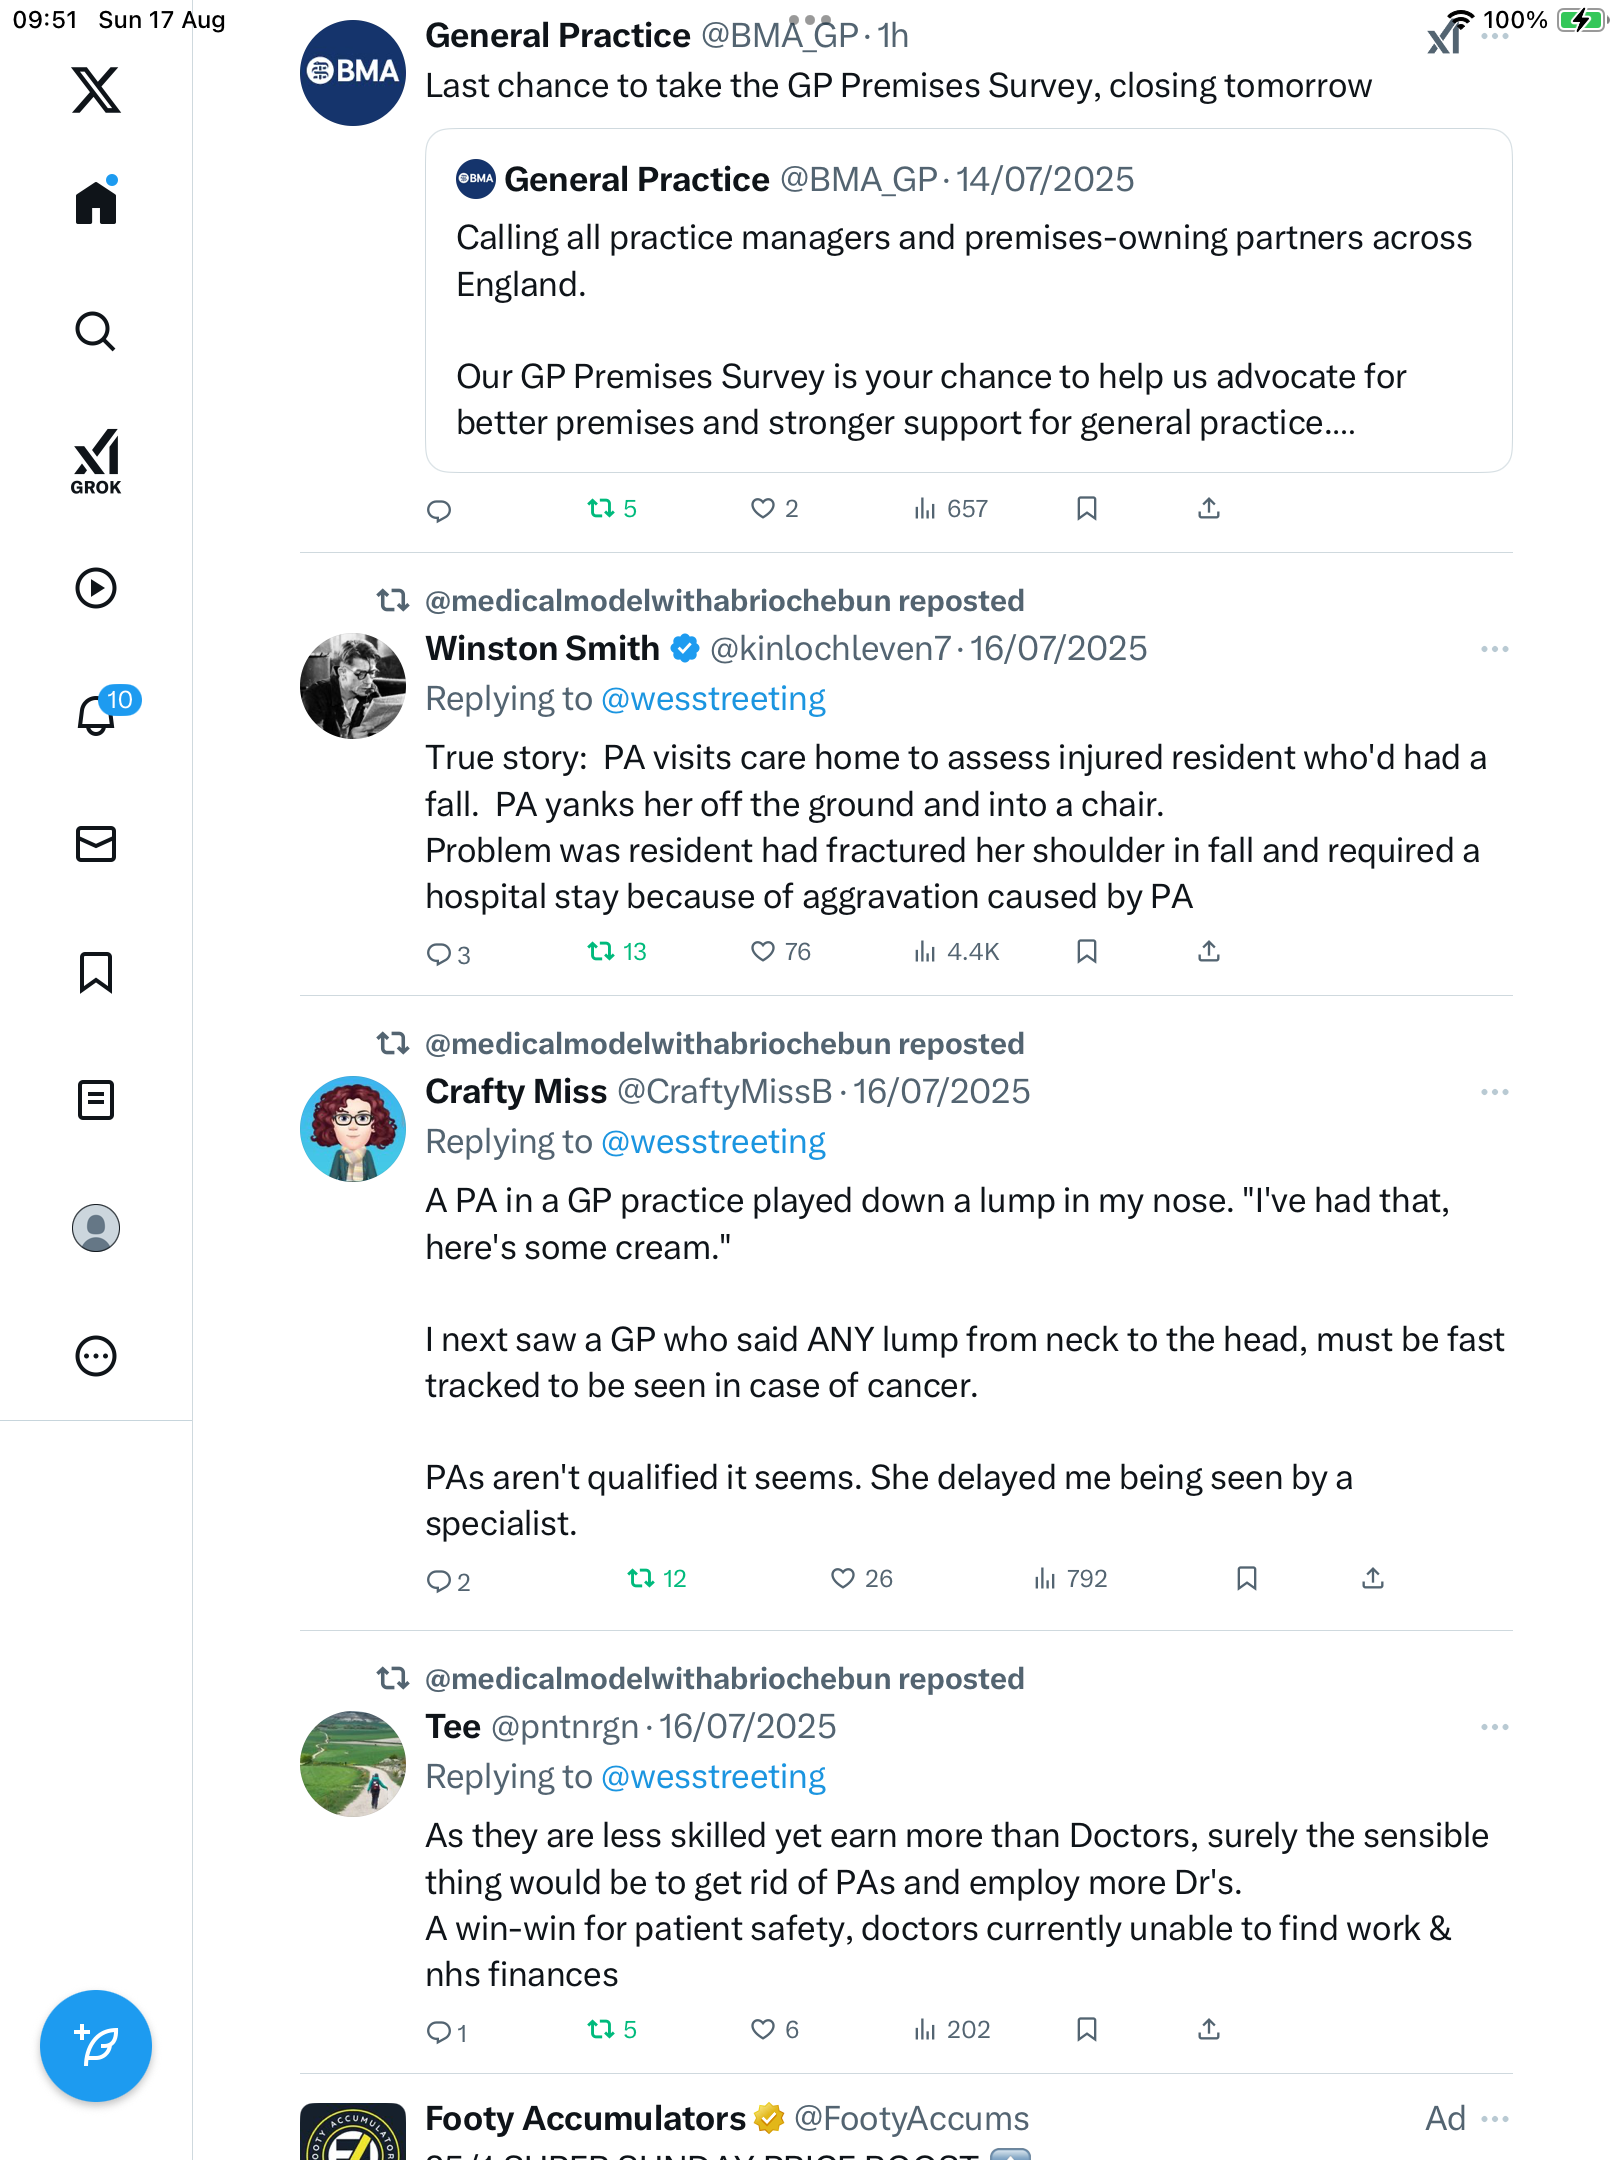Open more options on the Footy Accumulators ad
This screenshot has height=2160, width=1620.
(x=1494, y=2119)
